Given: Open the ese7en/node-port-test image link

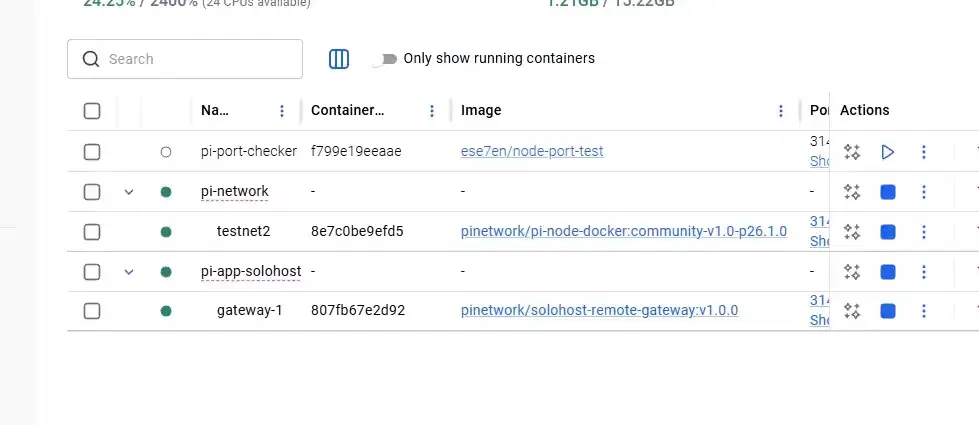Looking at the screenshot, I should [x=532, y=152].
